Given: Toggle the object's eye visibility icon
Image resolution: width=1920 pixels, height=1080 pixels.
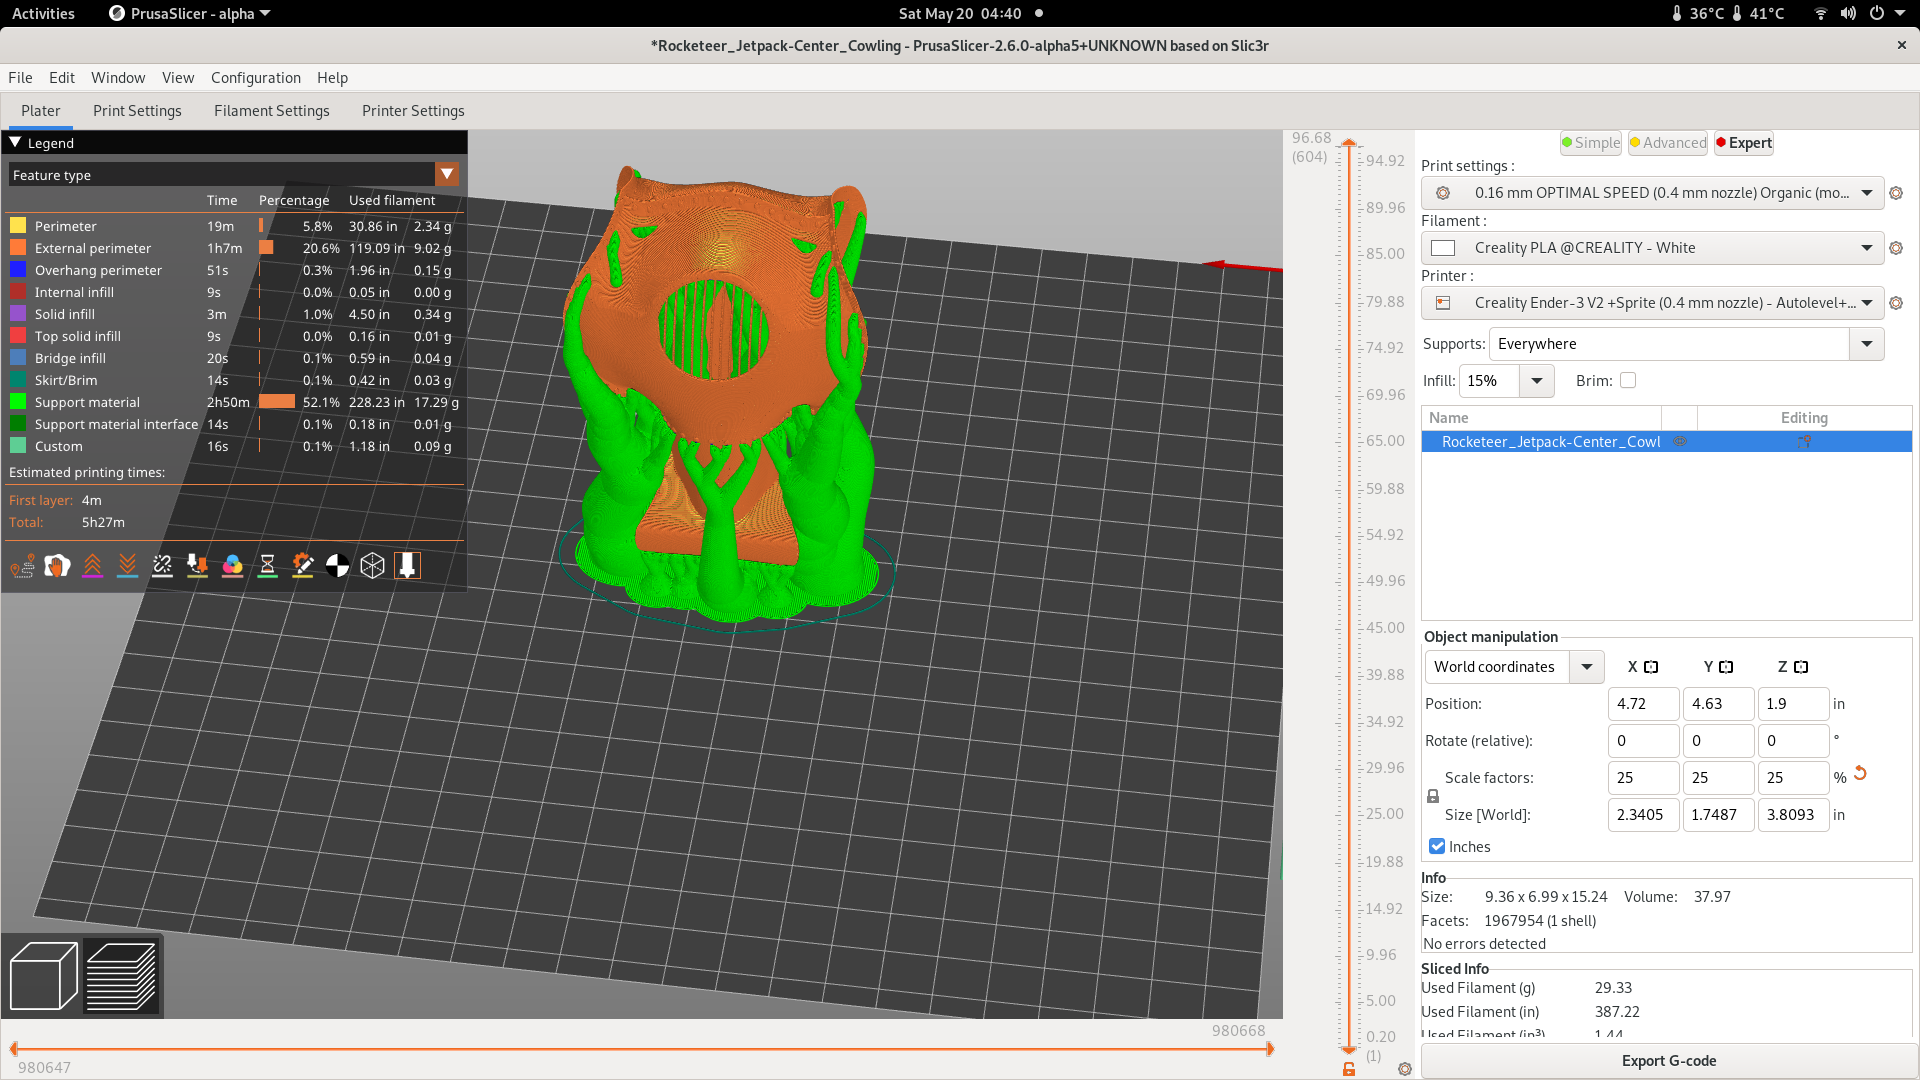Looking at the screenshot, I should point(1680,442).
